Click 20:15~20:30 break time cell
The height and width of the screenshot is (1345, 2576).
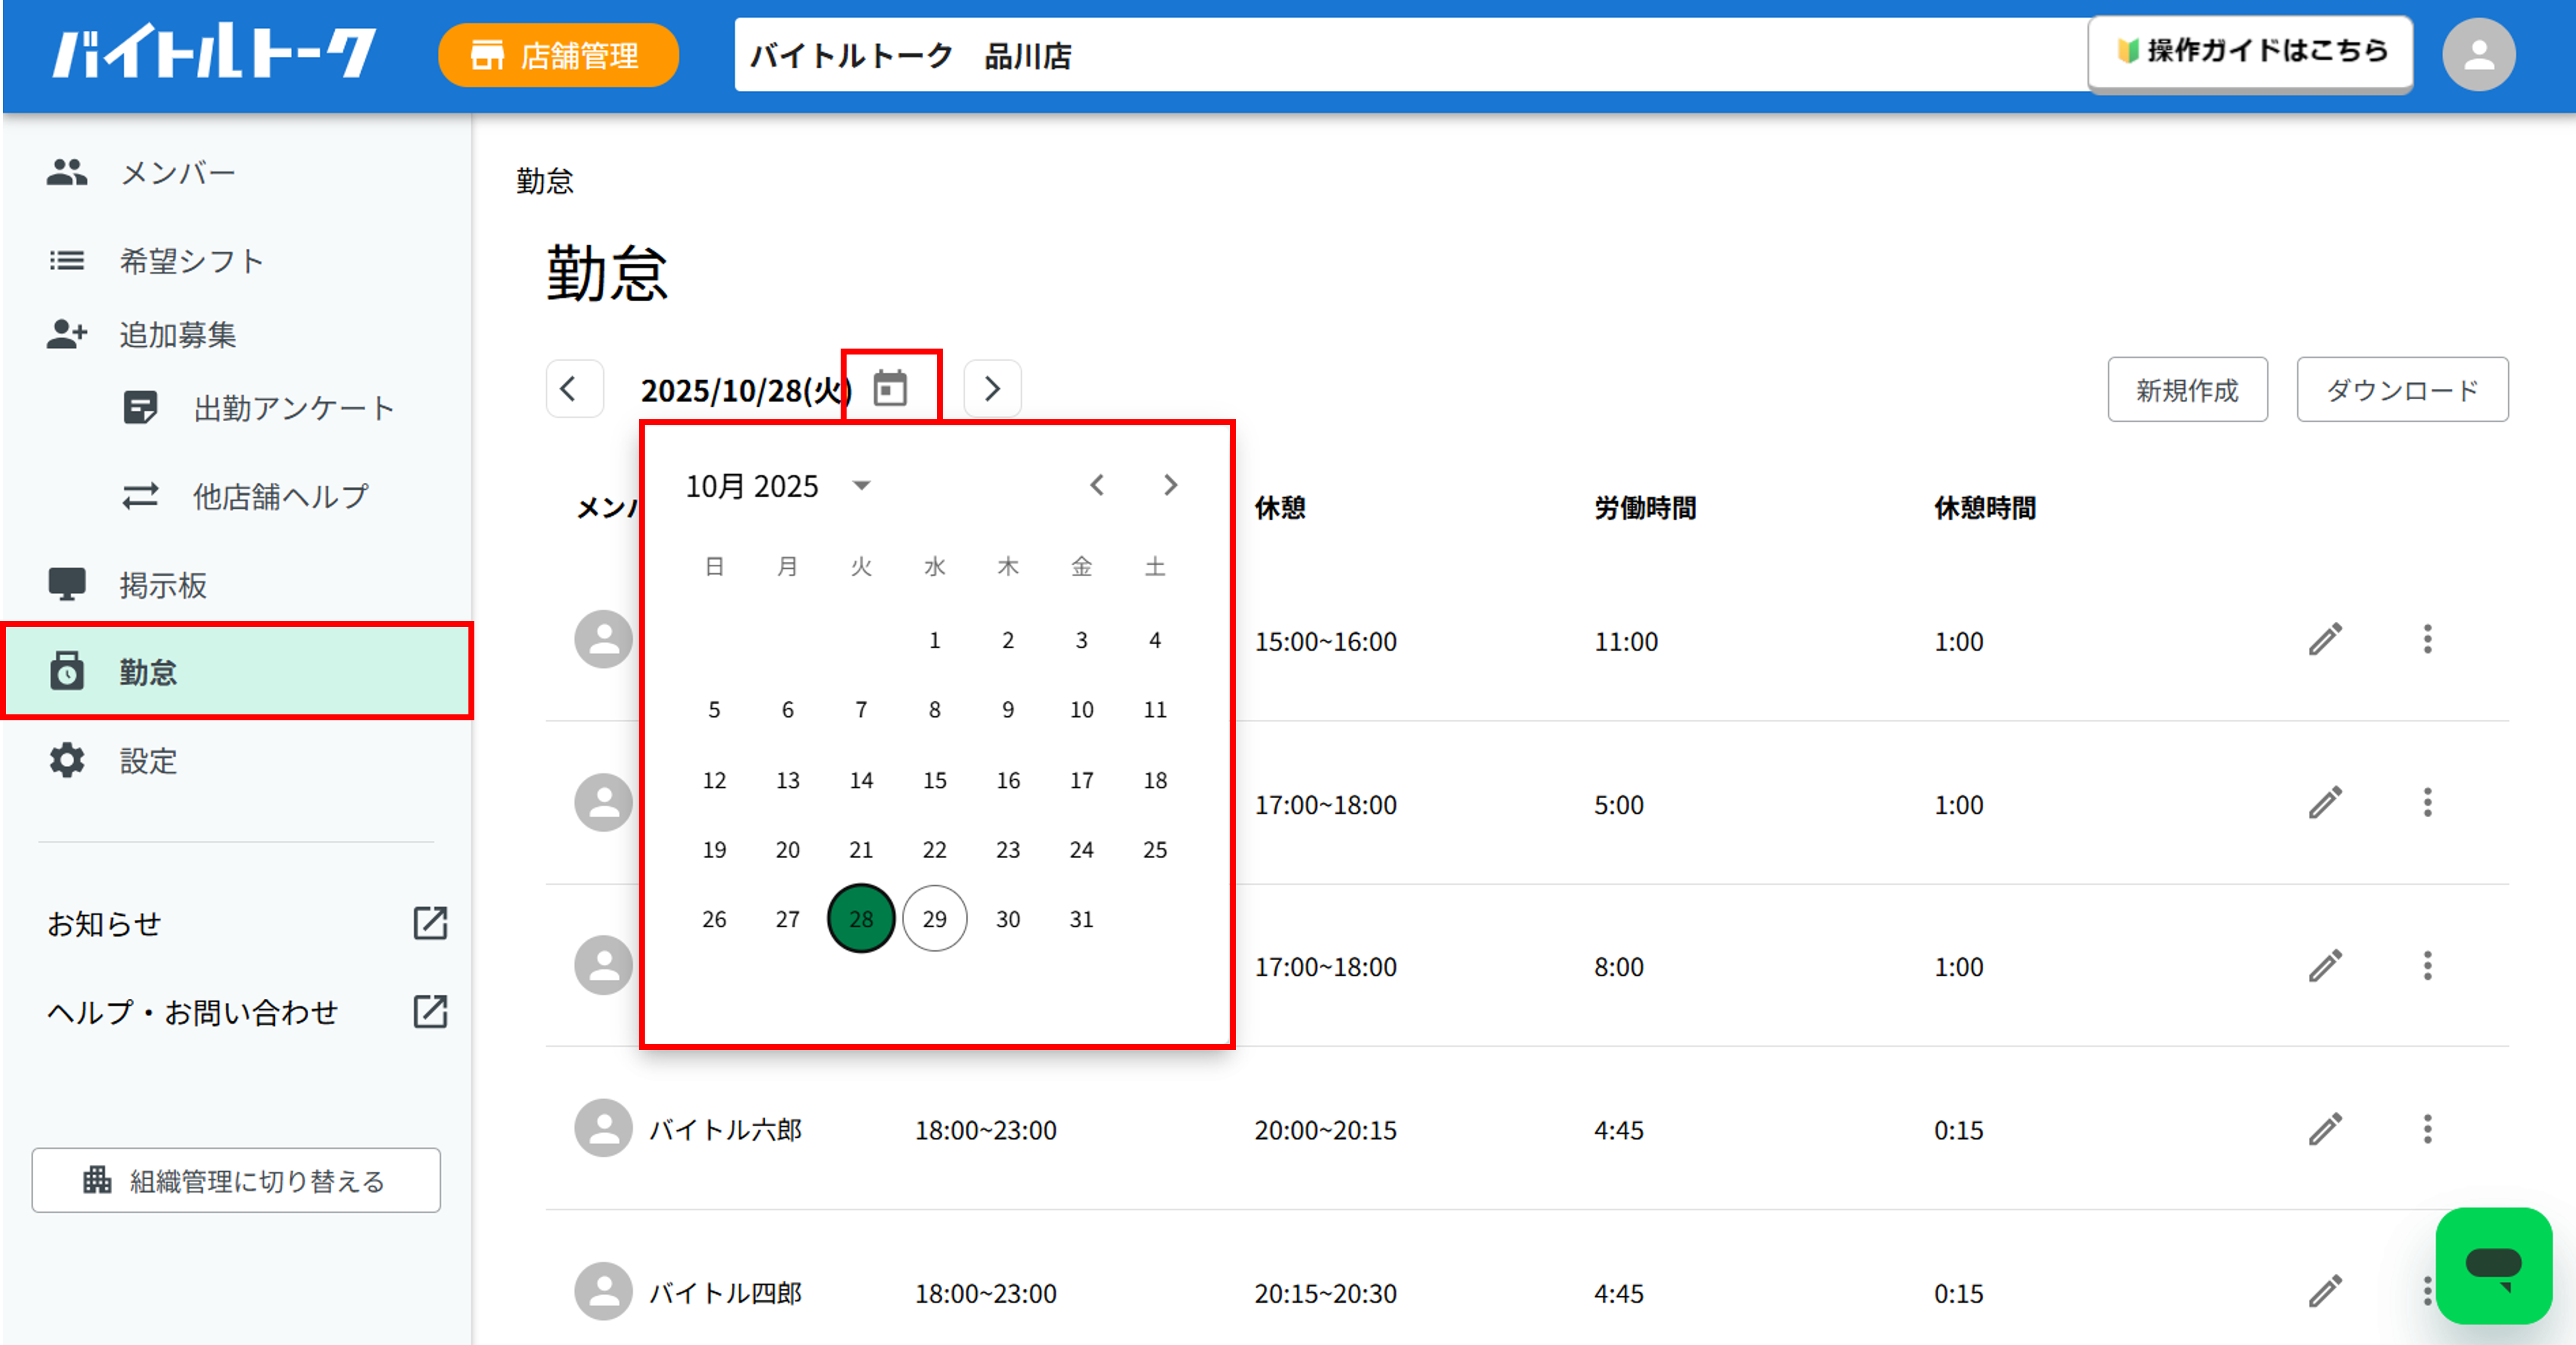point(1325,1293)
